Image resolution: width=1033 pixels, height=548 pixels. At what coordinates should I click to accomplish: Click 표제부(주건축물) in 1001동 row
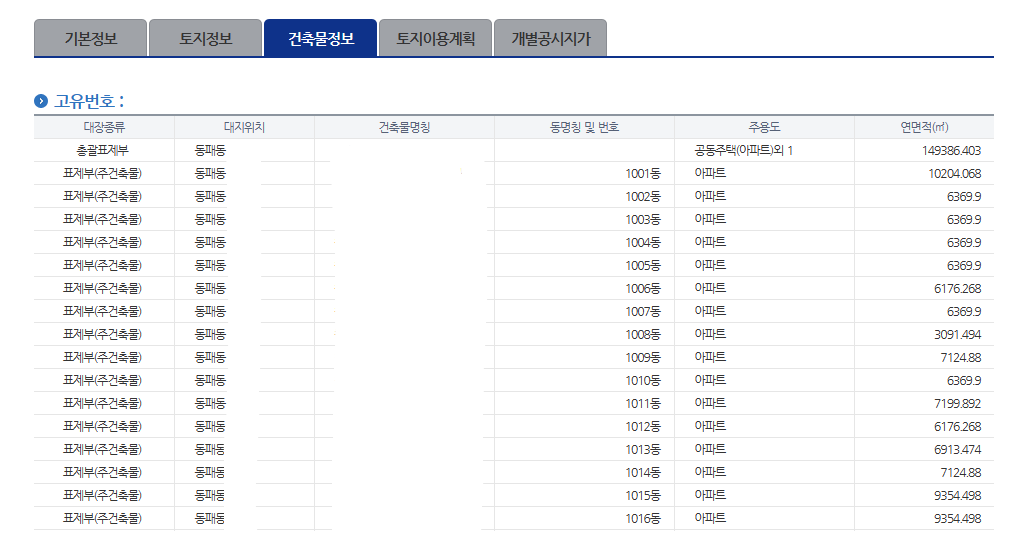(x=102, y=173)
